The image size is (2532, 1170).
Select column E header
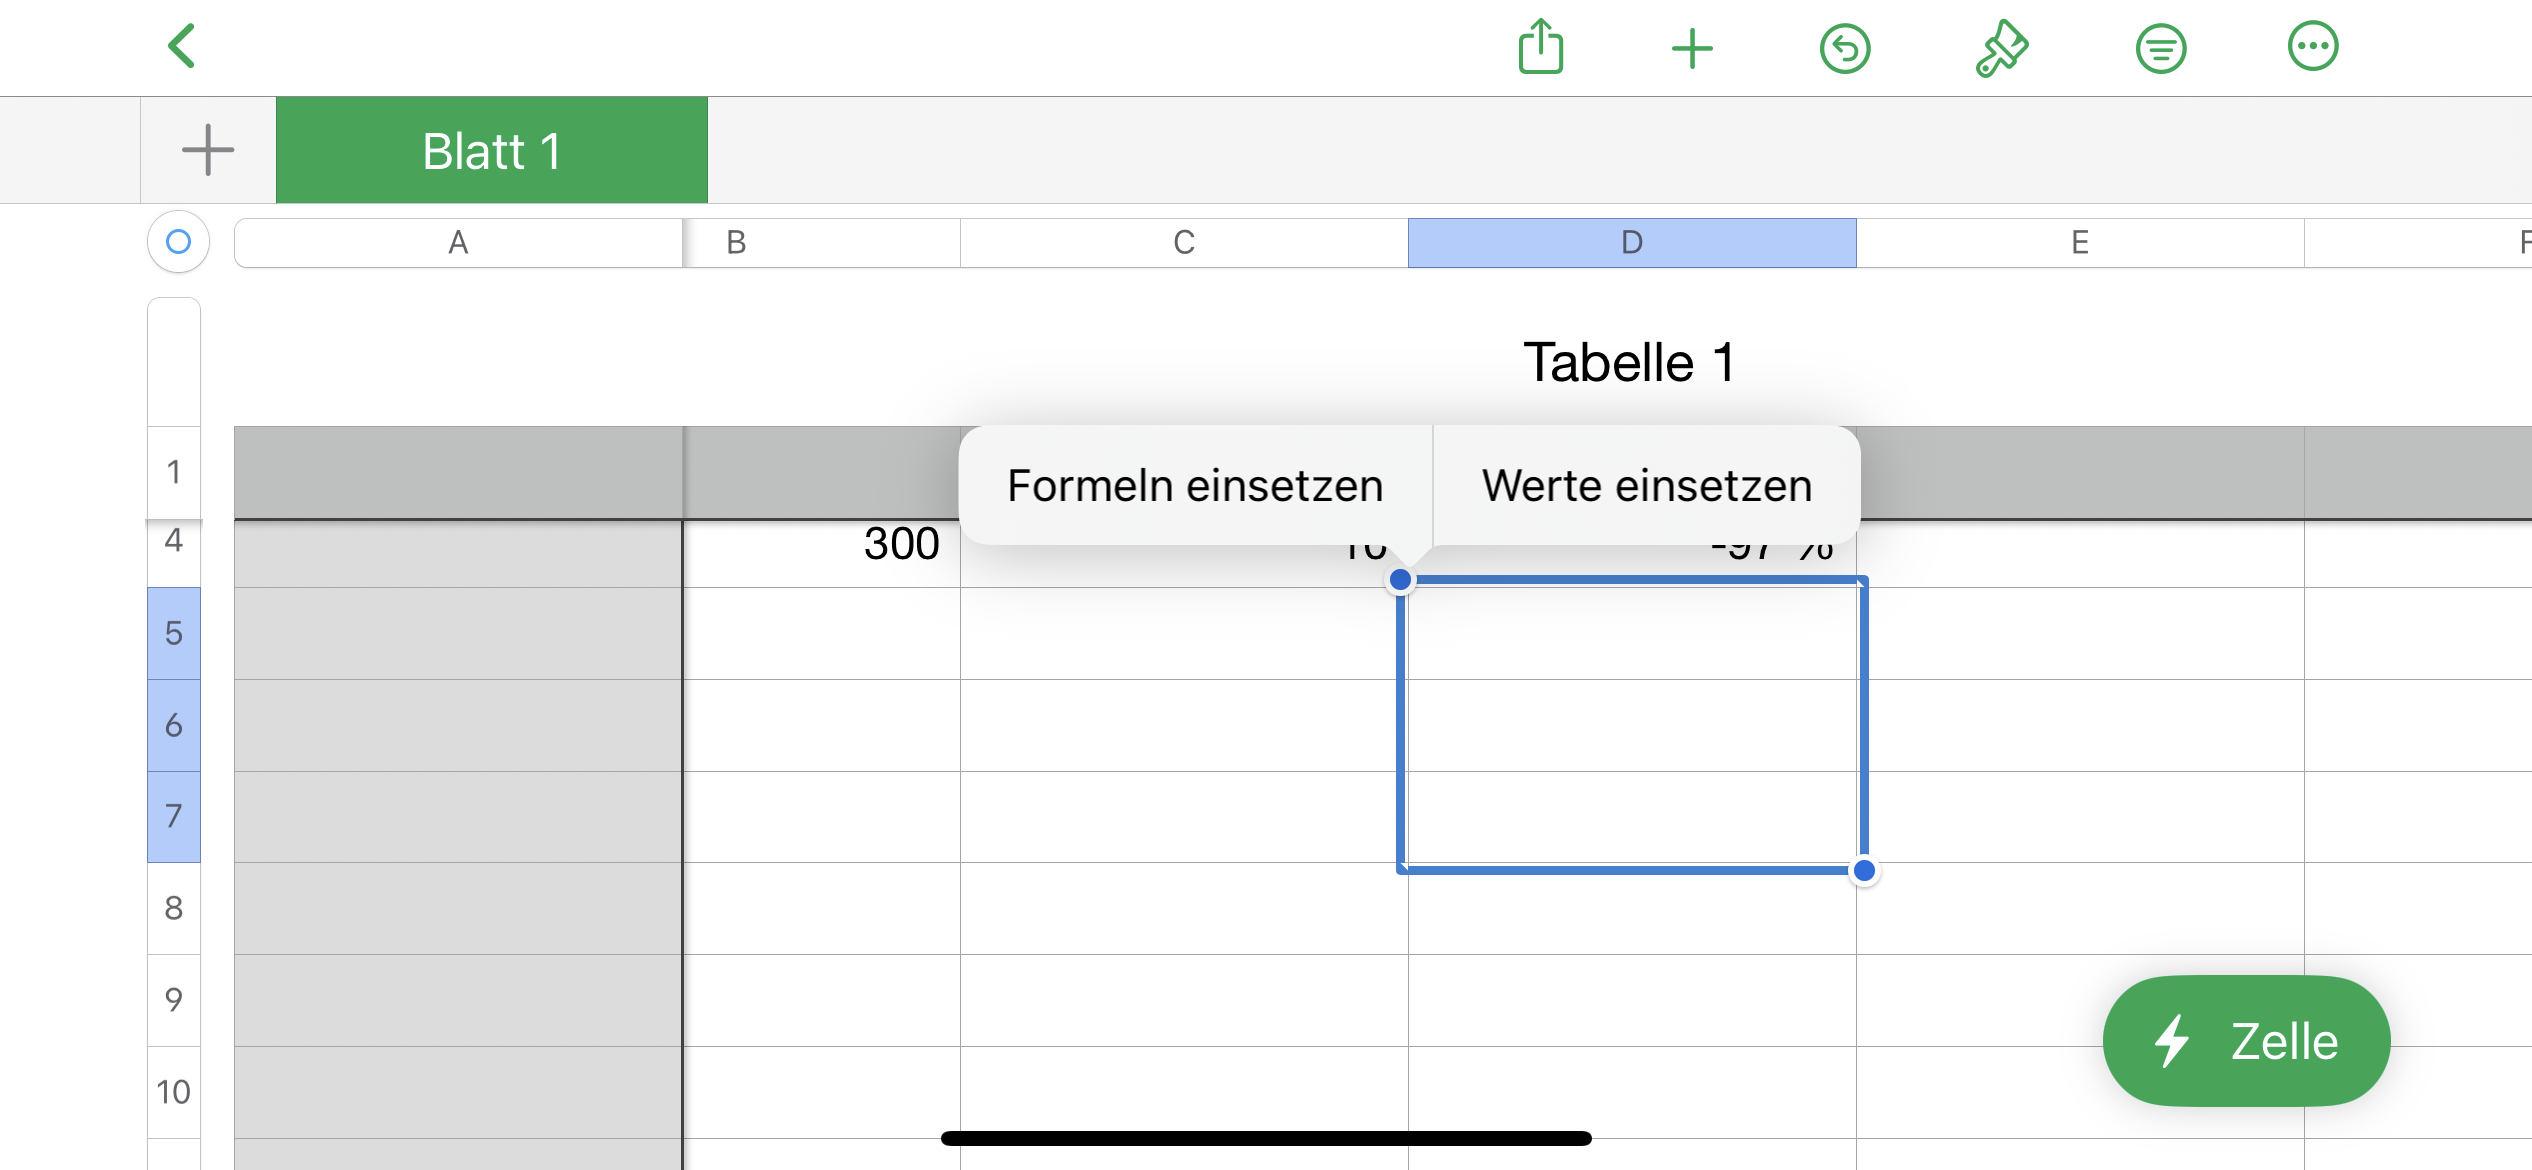(2079, 243)
